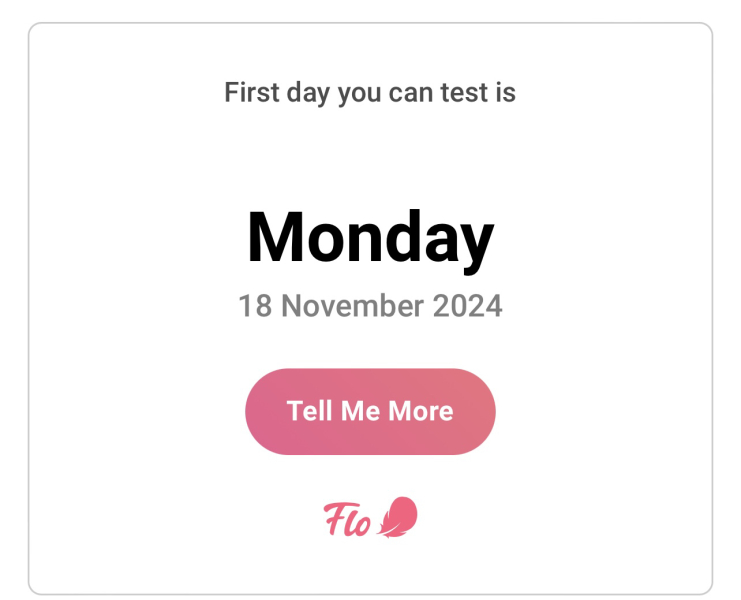Click the letter F in the Flo logo

tap(334, 518)
